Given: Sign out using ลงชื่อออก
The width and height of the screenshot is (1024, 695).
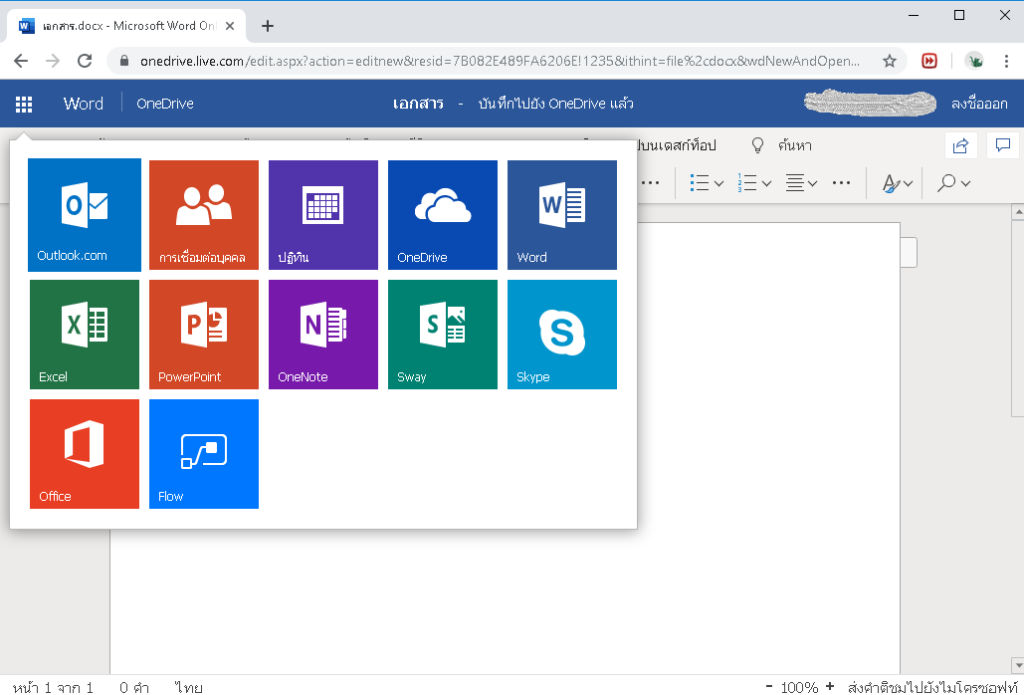Looking at the screenshot, I should [x=980, y=104].
